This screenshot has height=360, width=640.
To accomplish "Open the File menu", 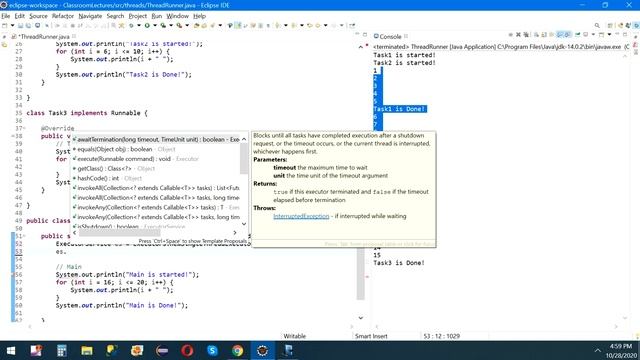I will click(x=5, y=16).
